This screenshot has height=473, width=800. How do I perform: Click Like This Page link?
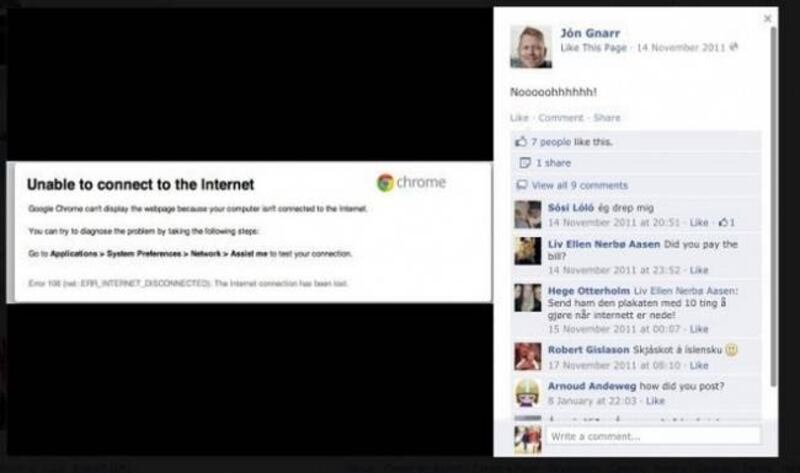pyautogui.click(x=593, y=47)
